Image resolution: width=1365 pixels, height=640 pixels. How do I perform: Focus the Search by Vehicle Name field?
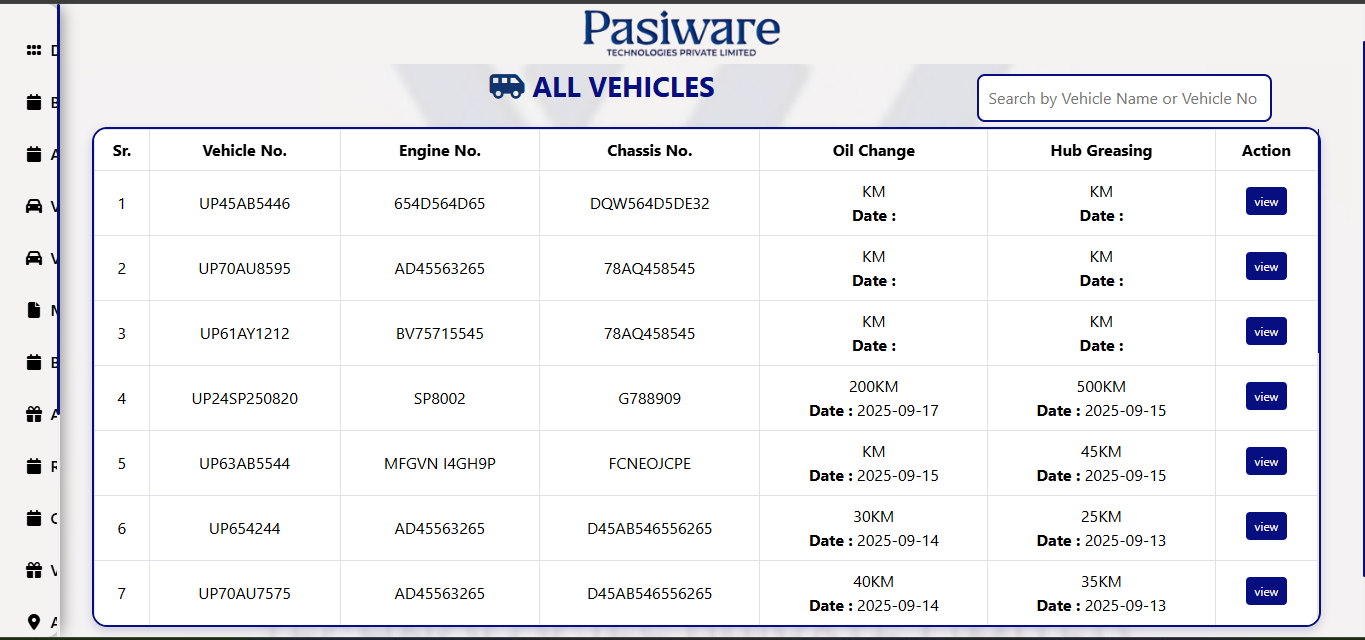(x=1123, y=98)
